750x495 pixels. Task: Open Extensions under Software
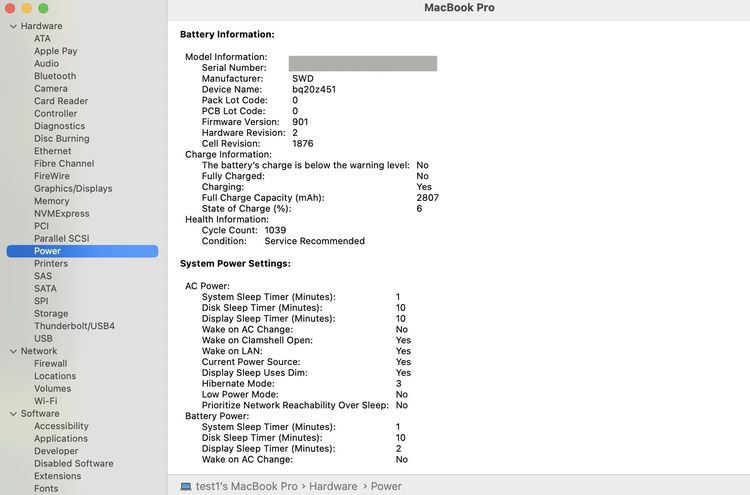pyautogui.click(x=57, y=476)
